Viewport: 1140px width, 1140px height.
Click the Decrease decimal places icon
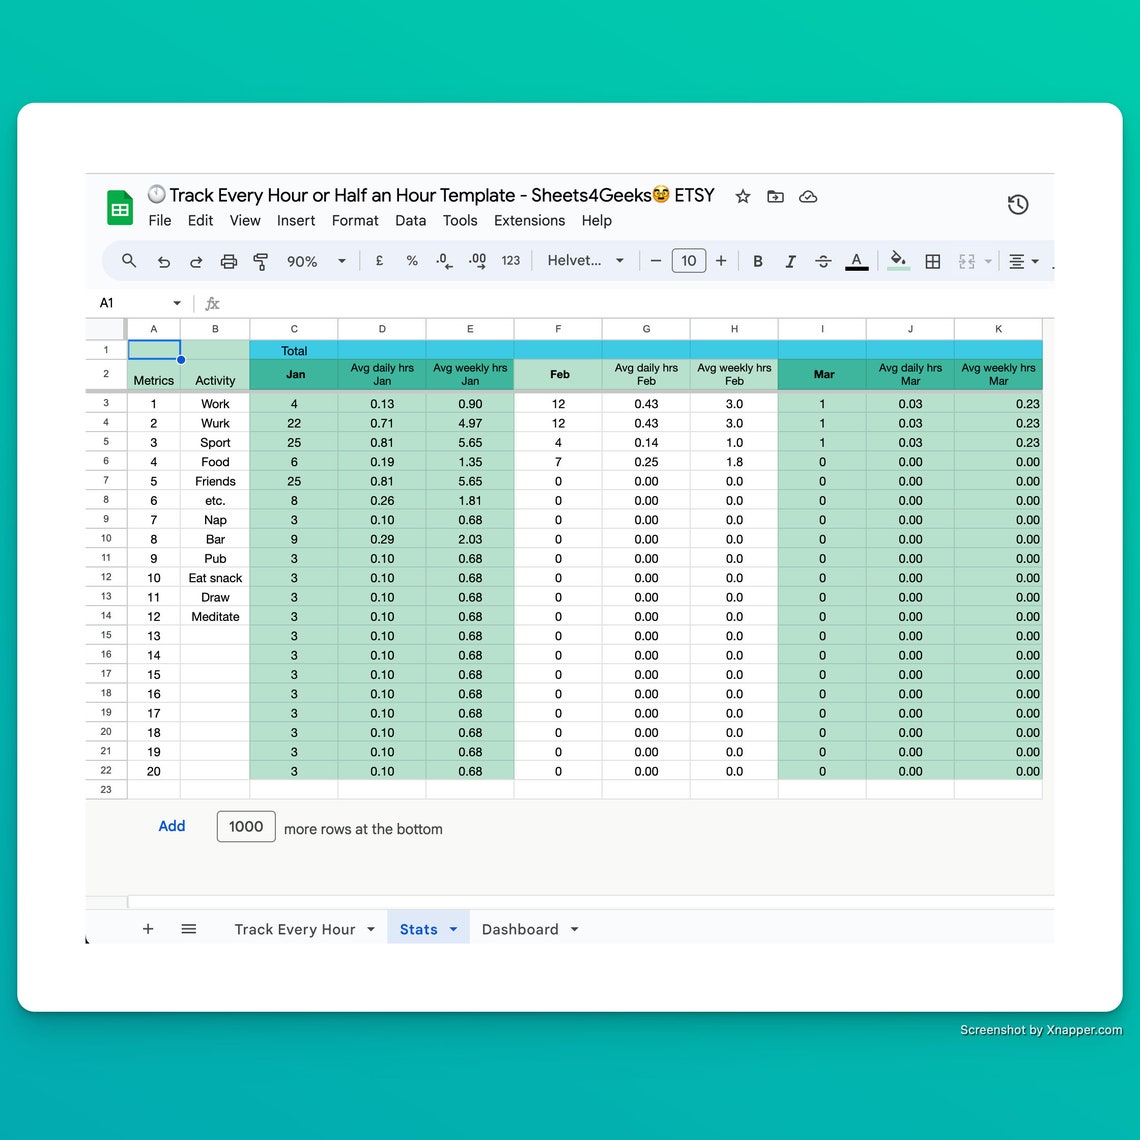[x=443, y=260]
